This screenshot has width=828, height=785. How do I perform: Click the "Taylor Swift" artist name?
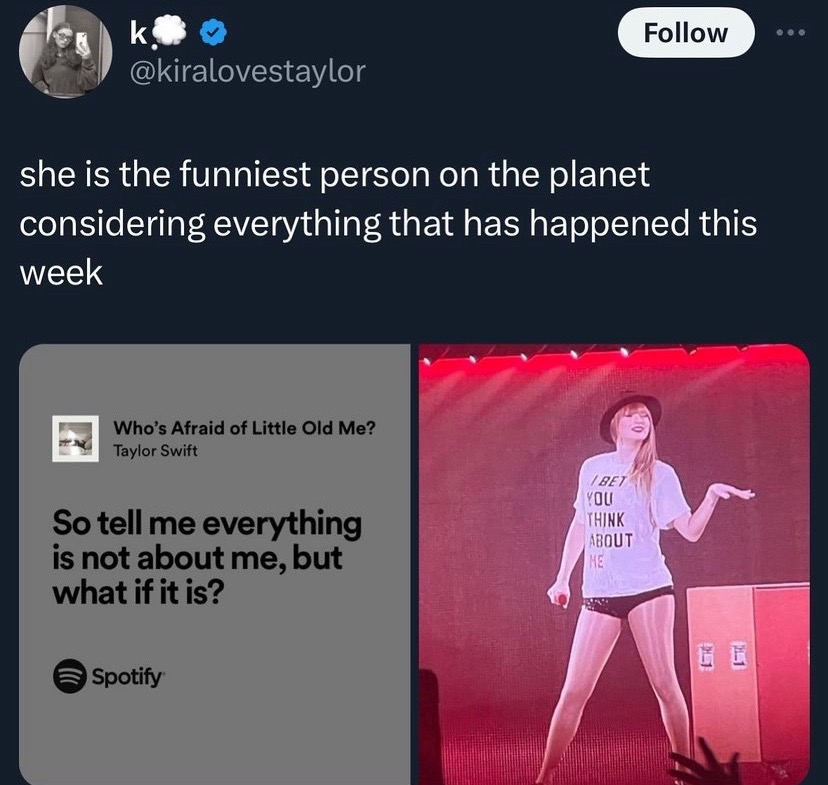tap(155, 450)
